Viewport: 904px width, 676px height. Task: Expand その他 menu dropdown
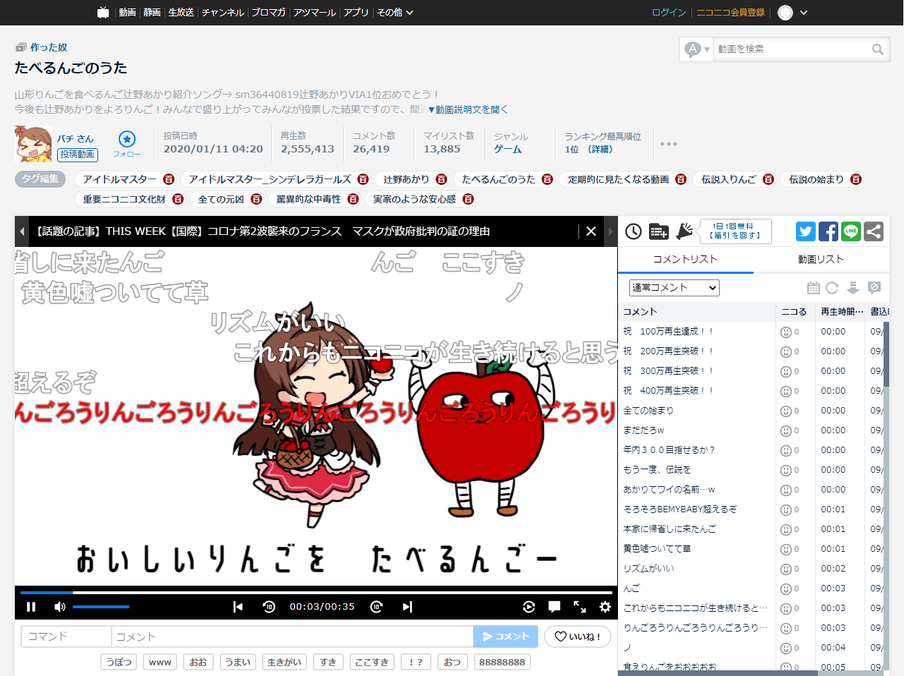(395, 13)
